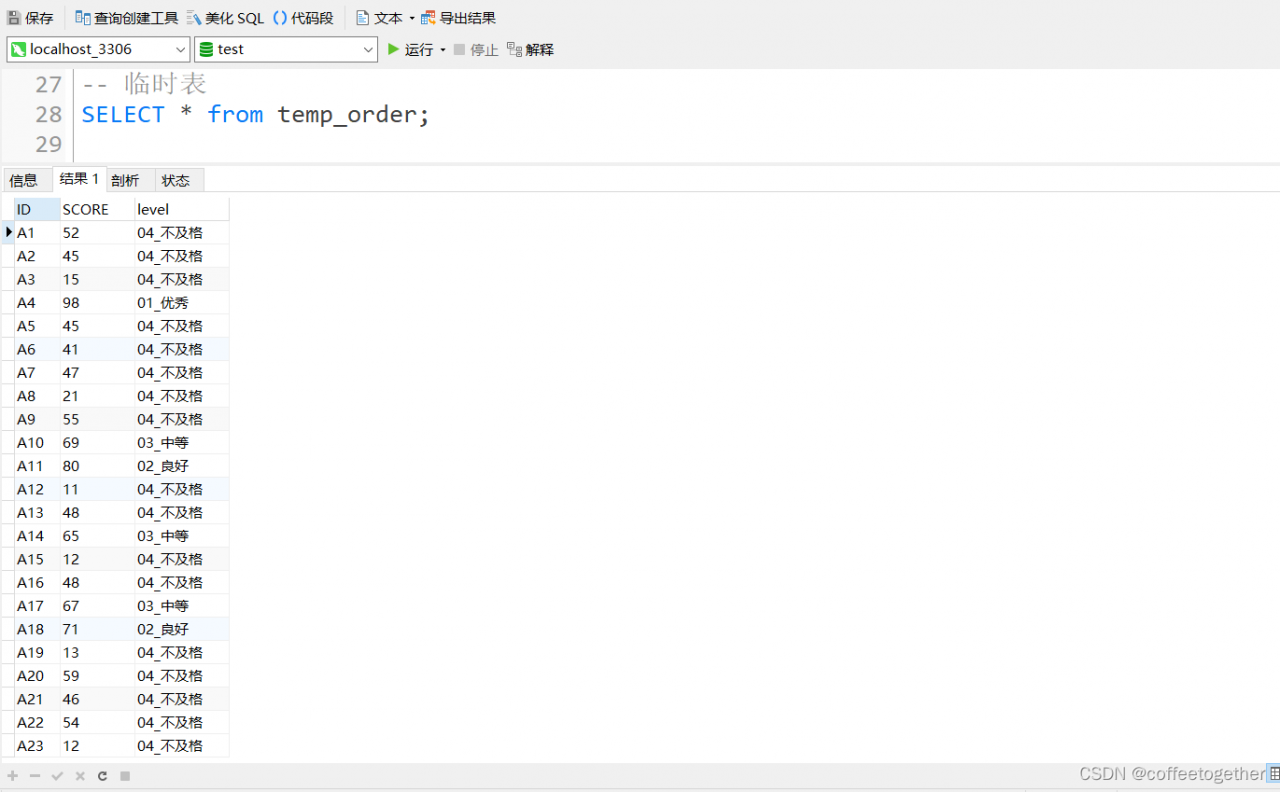Click the level cell in row A17
The height and width of the screenshot is (792, 1280).
(x=182, y=606)
